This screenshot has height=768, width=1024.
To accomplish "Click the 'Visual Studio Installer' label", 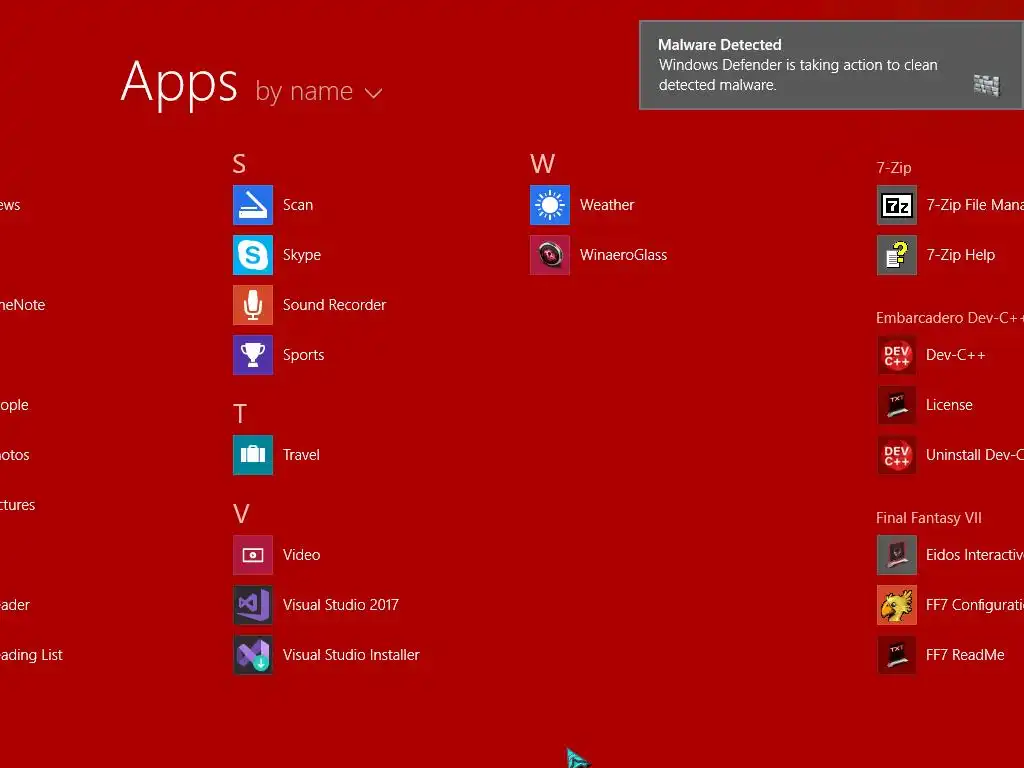I will click(351, 655).
